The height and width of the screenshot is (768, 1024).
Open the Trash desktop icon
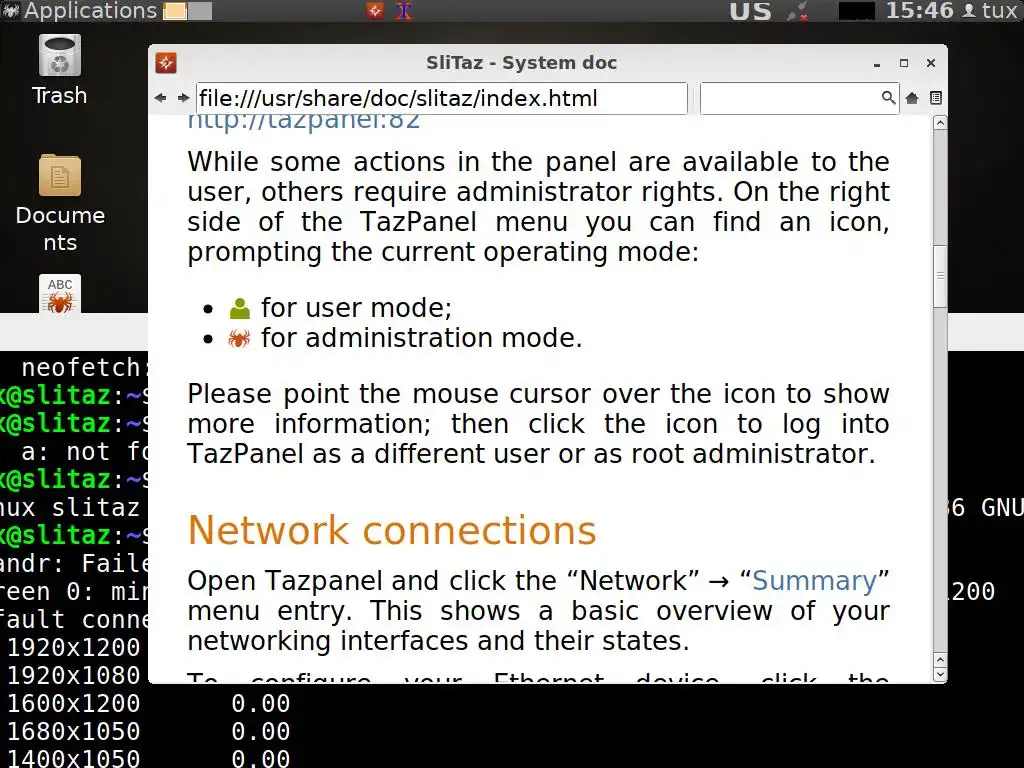[59, 70]
